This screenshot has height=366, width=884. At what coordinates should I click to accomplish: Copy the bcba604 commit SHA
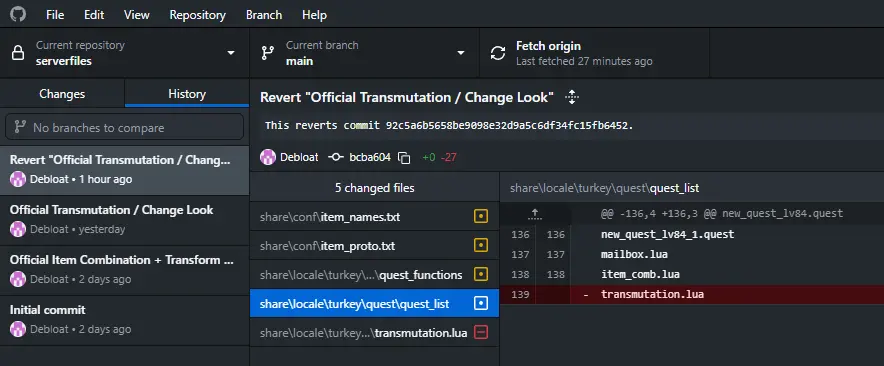click(404, 158)
